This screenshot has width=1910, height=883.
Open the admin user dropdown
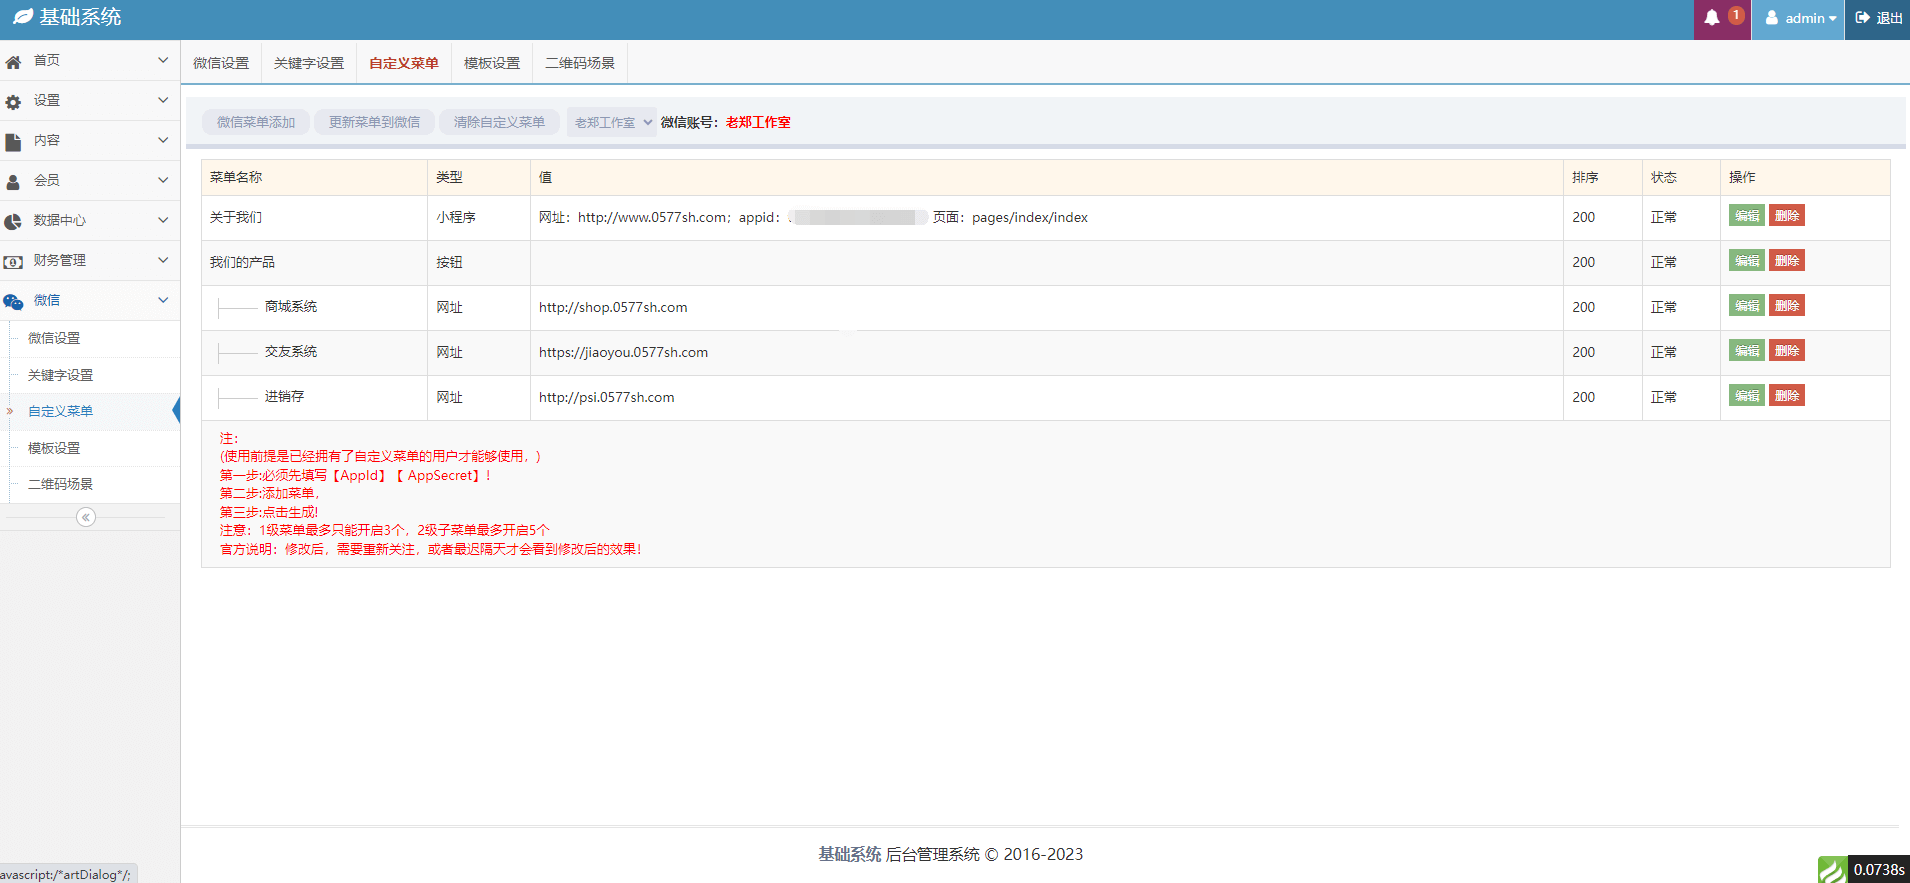(1801, 18)
